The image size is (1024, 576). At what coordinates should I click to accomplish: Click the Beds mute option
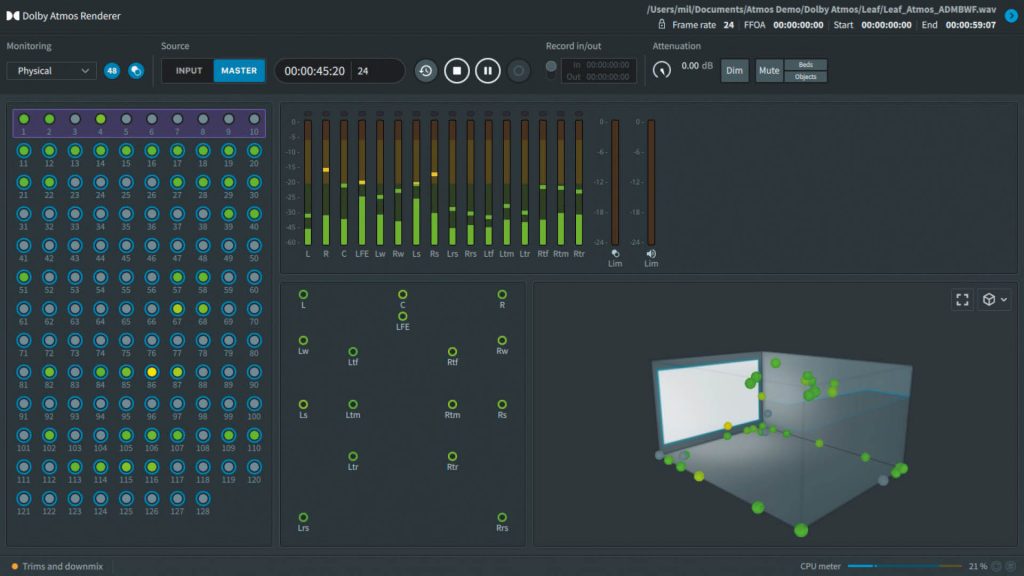(806, 65)
